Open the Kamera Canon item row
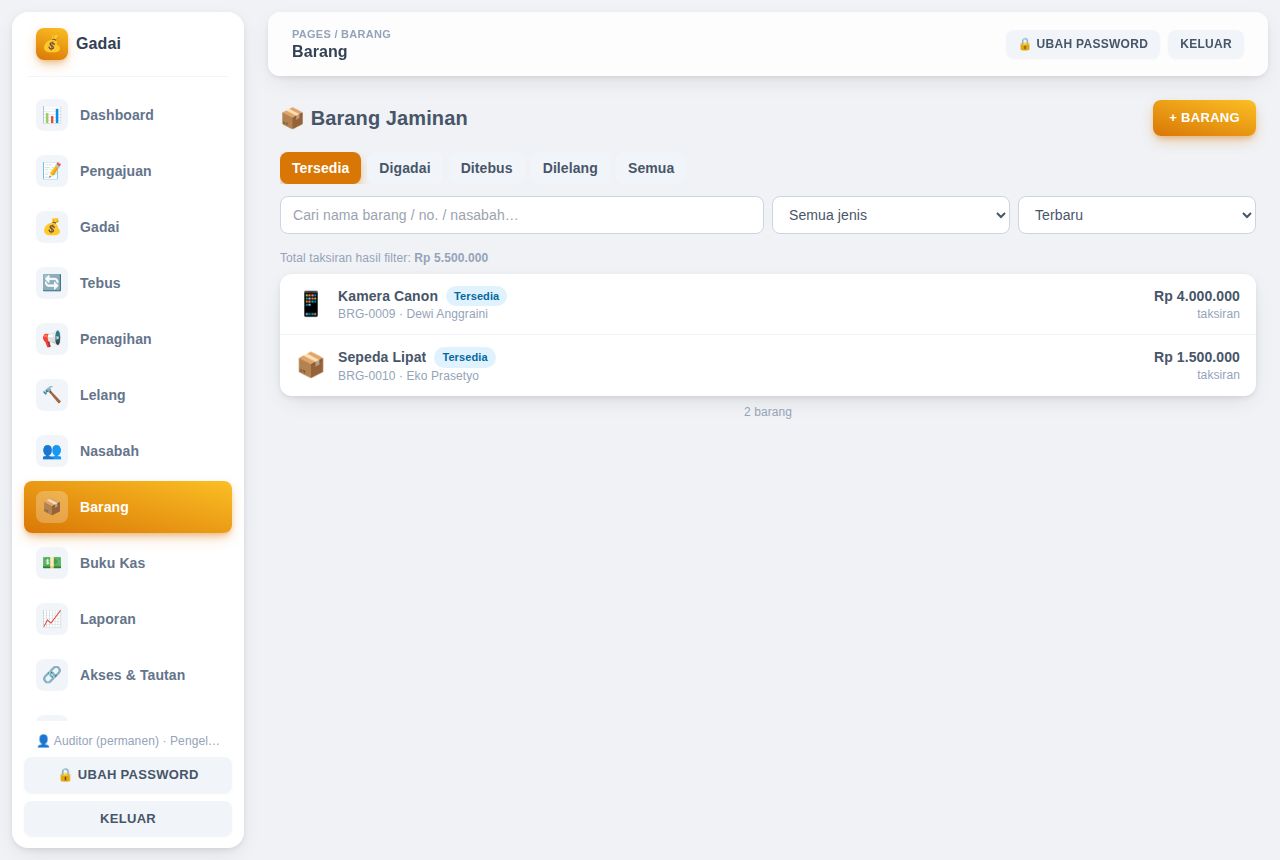 tap(768, 304)
